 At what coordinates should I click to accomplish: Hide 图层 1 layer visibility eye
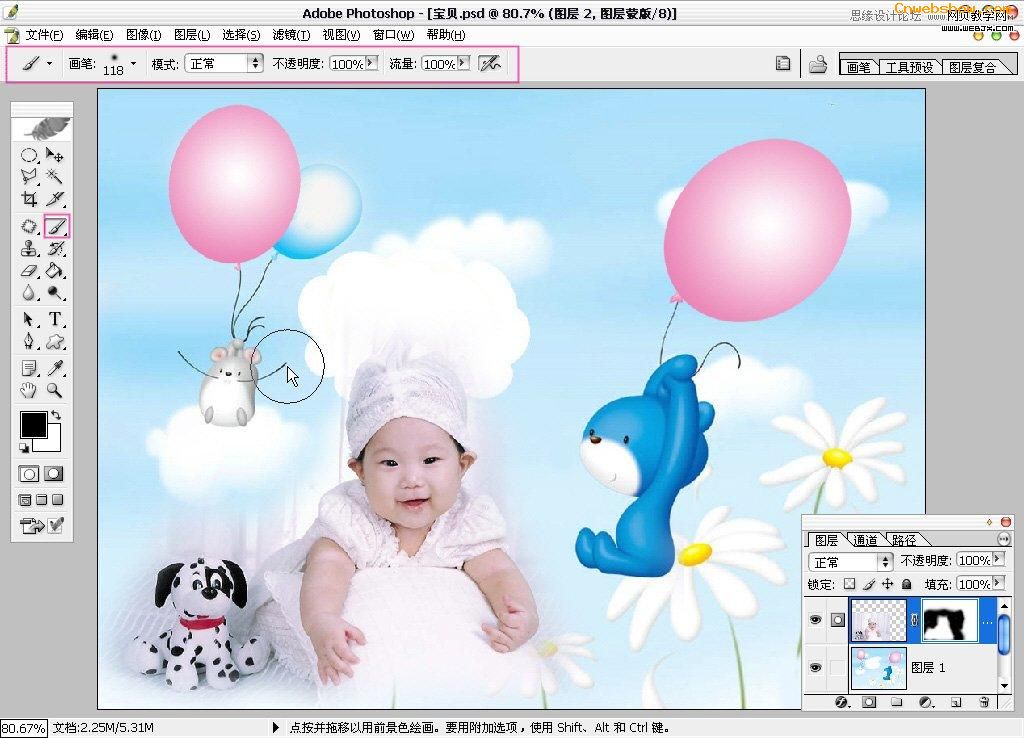coord(815,667)
